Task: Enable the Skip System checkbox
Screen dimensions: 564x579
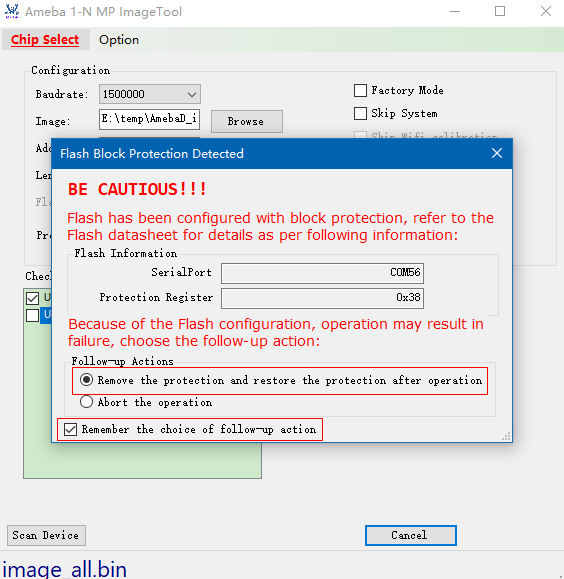Action: [360, 113]
